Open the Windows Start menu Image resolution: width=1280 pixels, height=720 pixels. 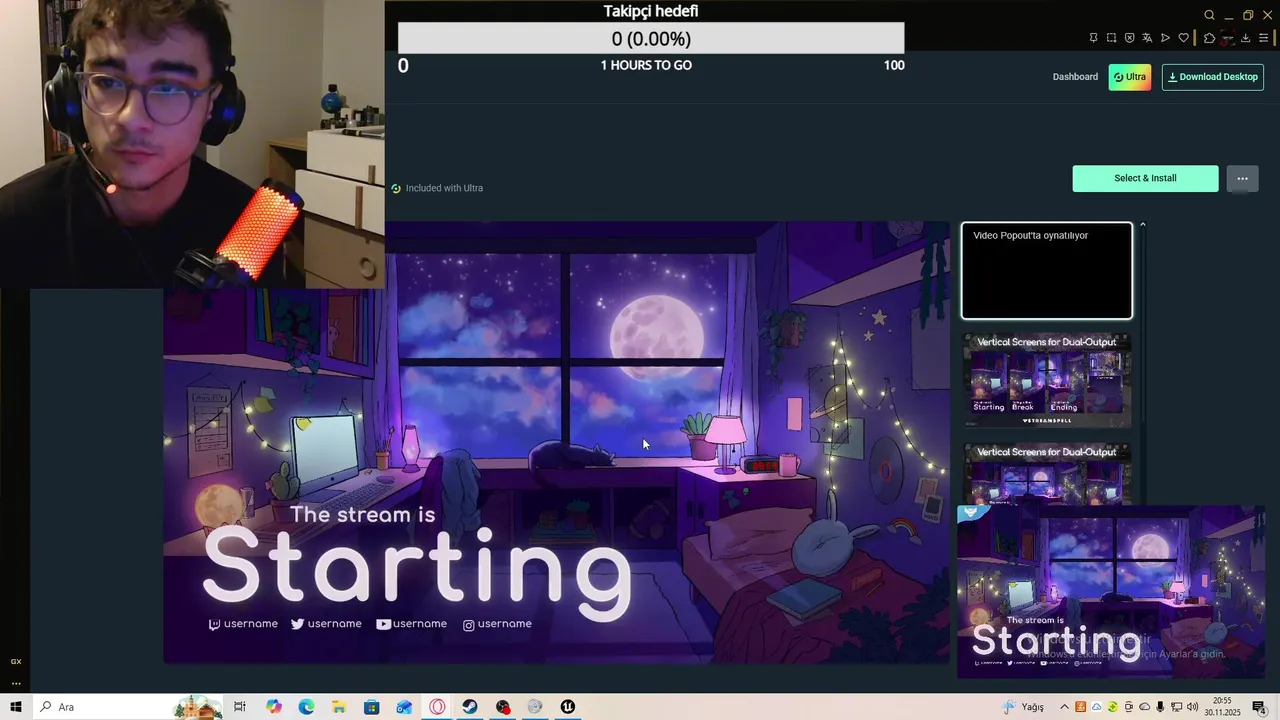point(15,707)
